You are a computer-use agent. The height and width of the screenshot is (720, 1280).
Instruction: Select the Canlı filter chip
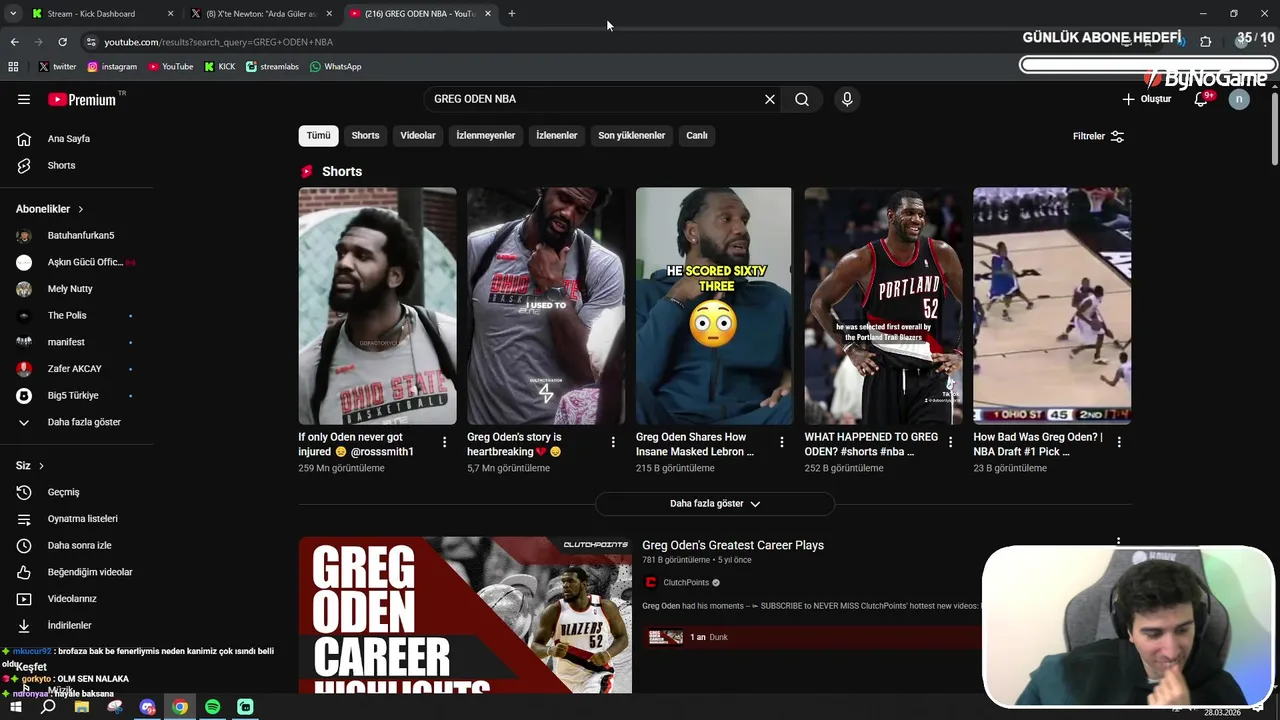click(697, 135)
